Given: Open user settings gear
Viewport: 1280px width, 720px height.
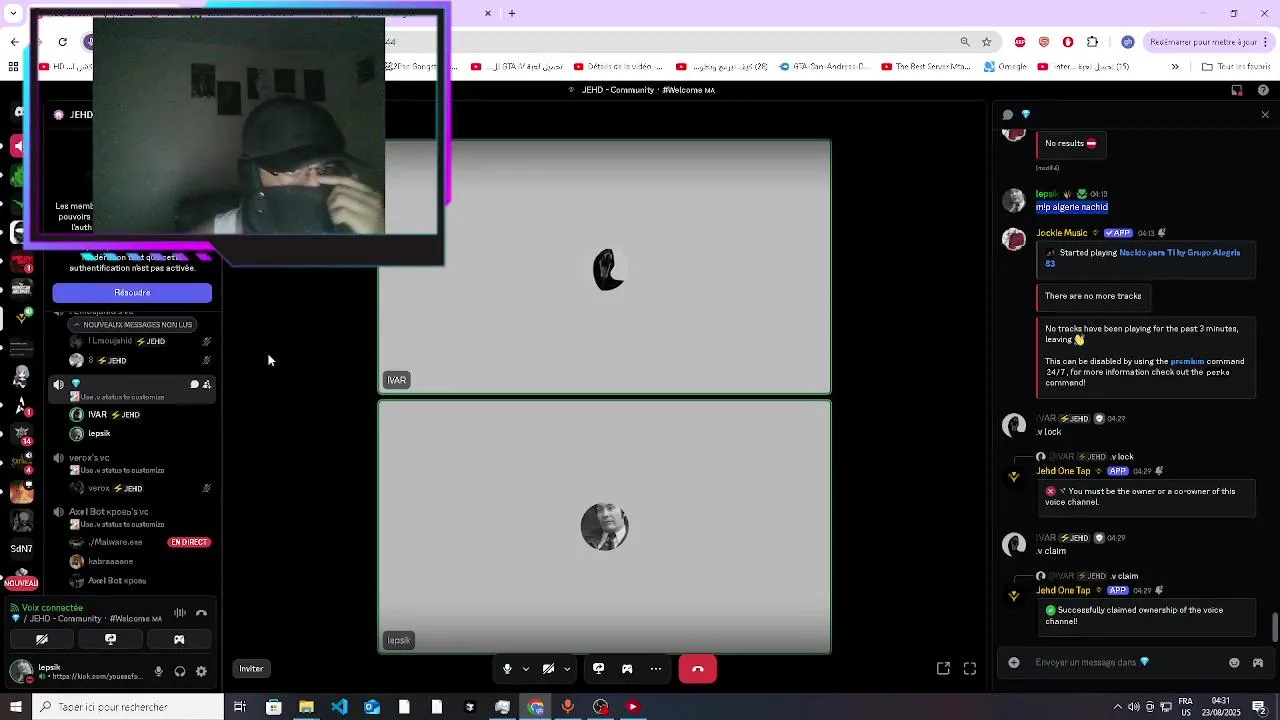Looking at the screenshot, I should point(201,672).
